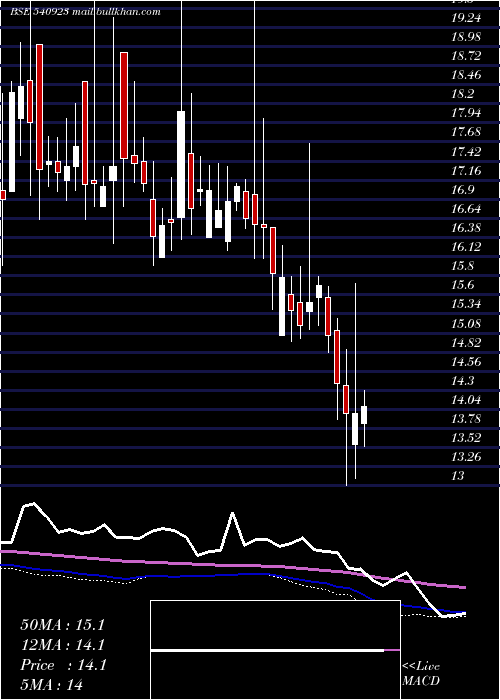
Task: Click the 50MA : 15.1 readout
Action: tap(62, 625)
